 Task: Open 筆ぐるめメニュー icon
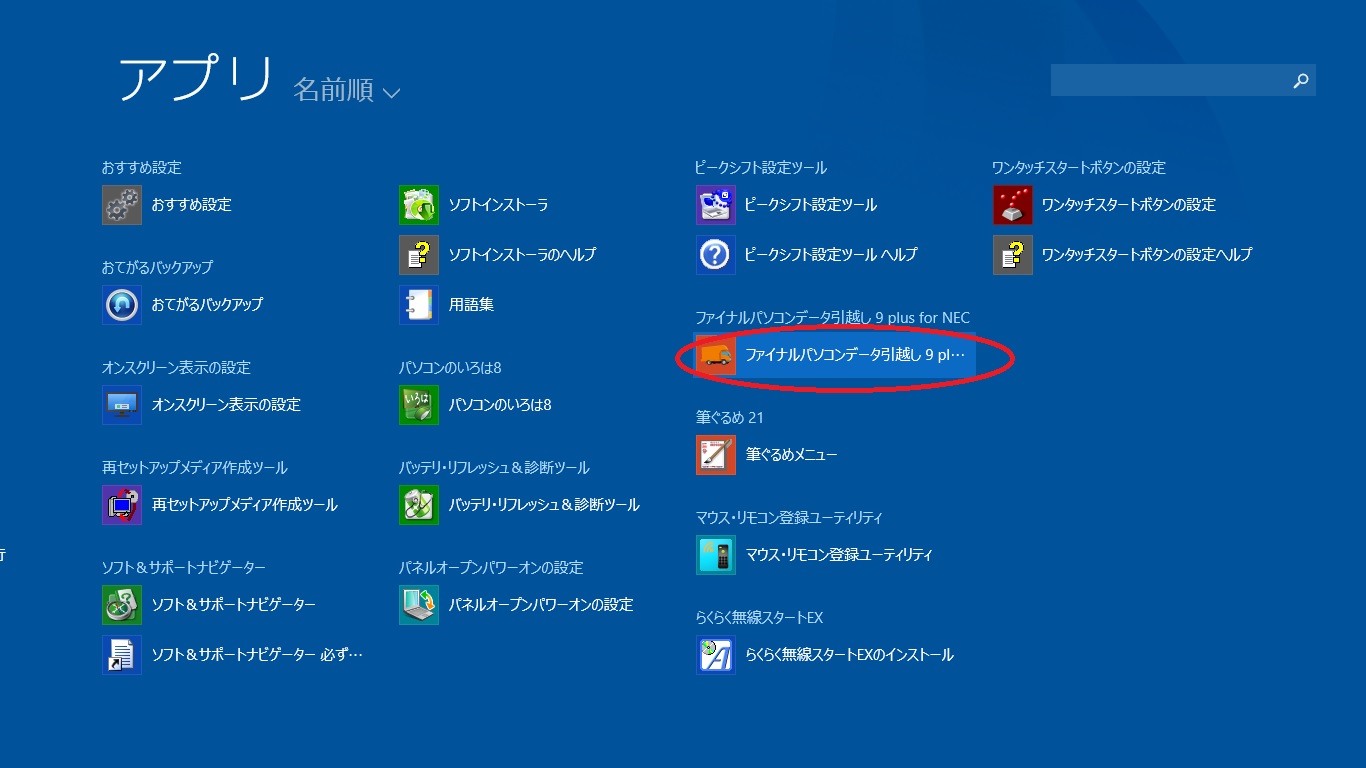pyautogui.click(x=716, y=455)
